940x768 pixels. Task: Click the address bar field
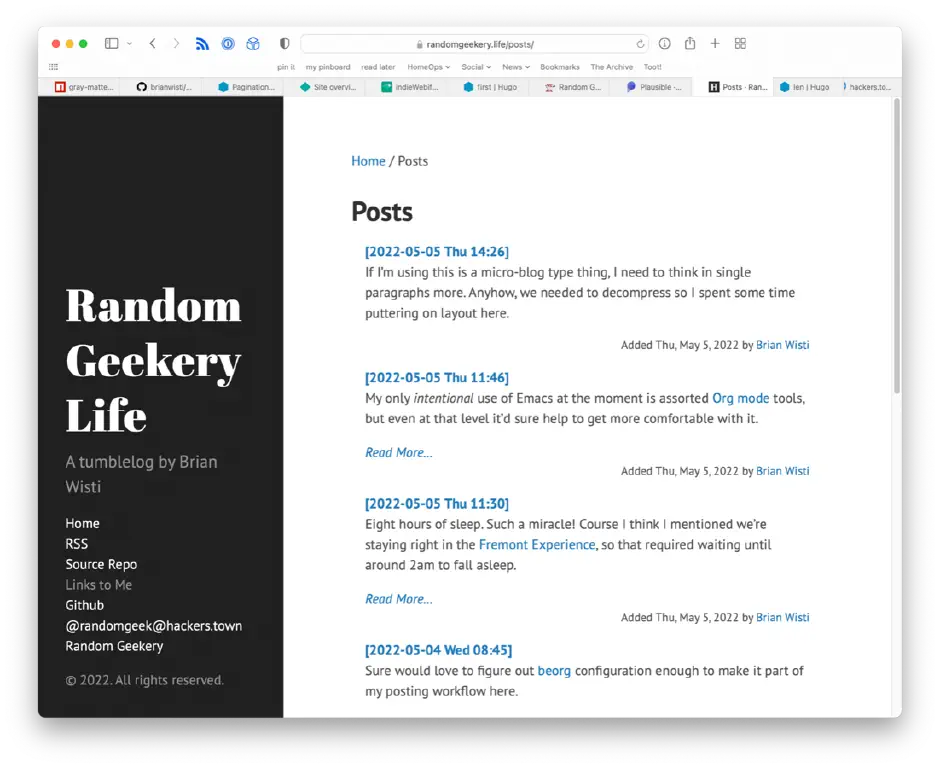pyautogui.click(x=480, y=43)
